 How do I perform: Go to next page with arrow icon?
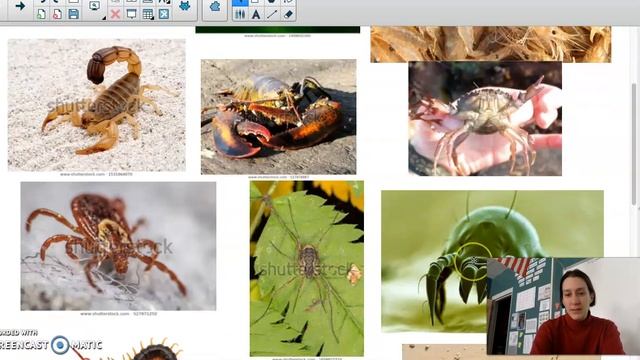20,7
